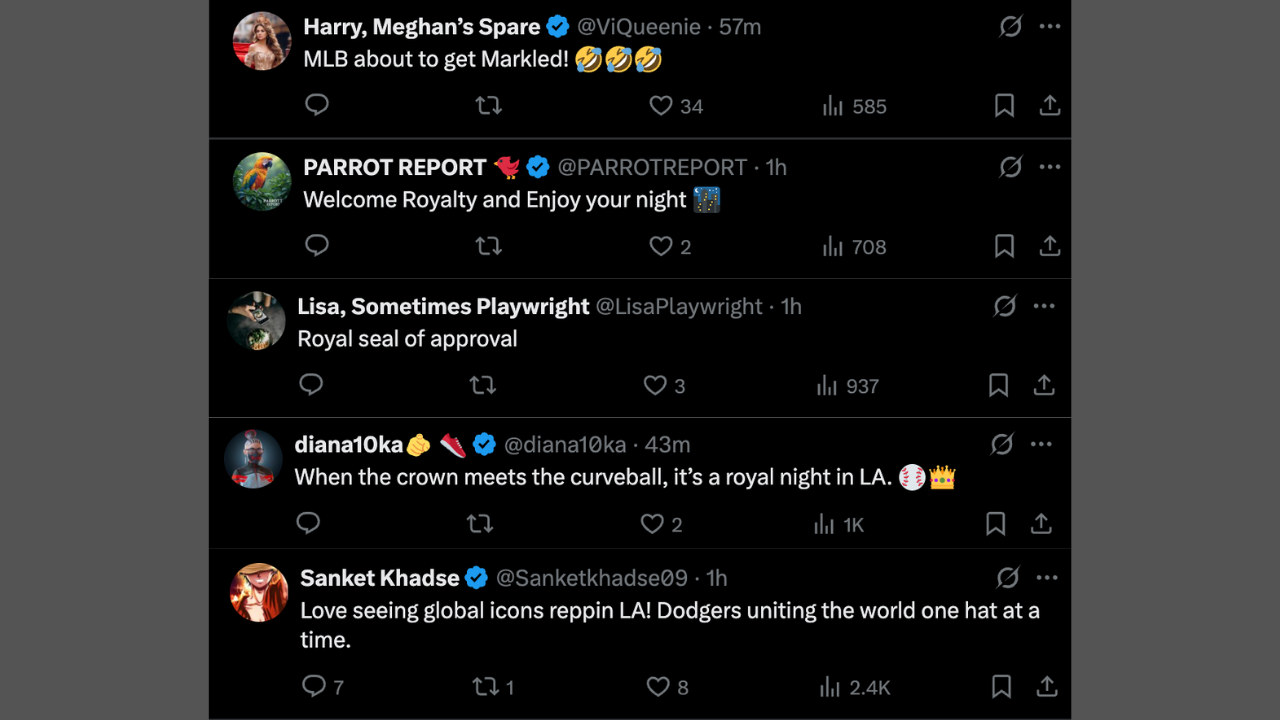Open @ViQueenie's profile from their username
Screen dimensions: 1280x720
pos(639,27)
